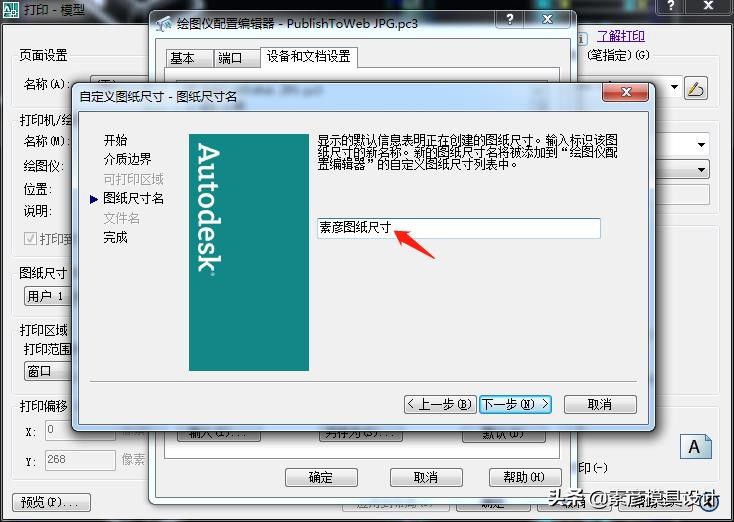Click the plotter editor title bar icon
Image resolution: width=734 pixels, height=522 pixels.
[164, 23]
